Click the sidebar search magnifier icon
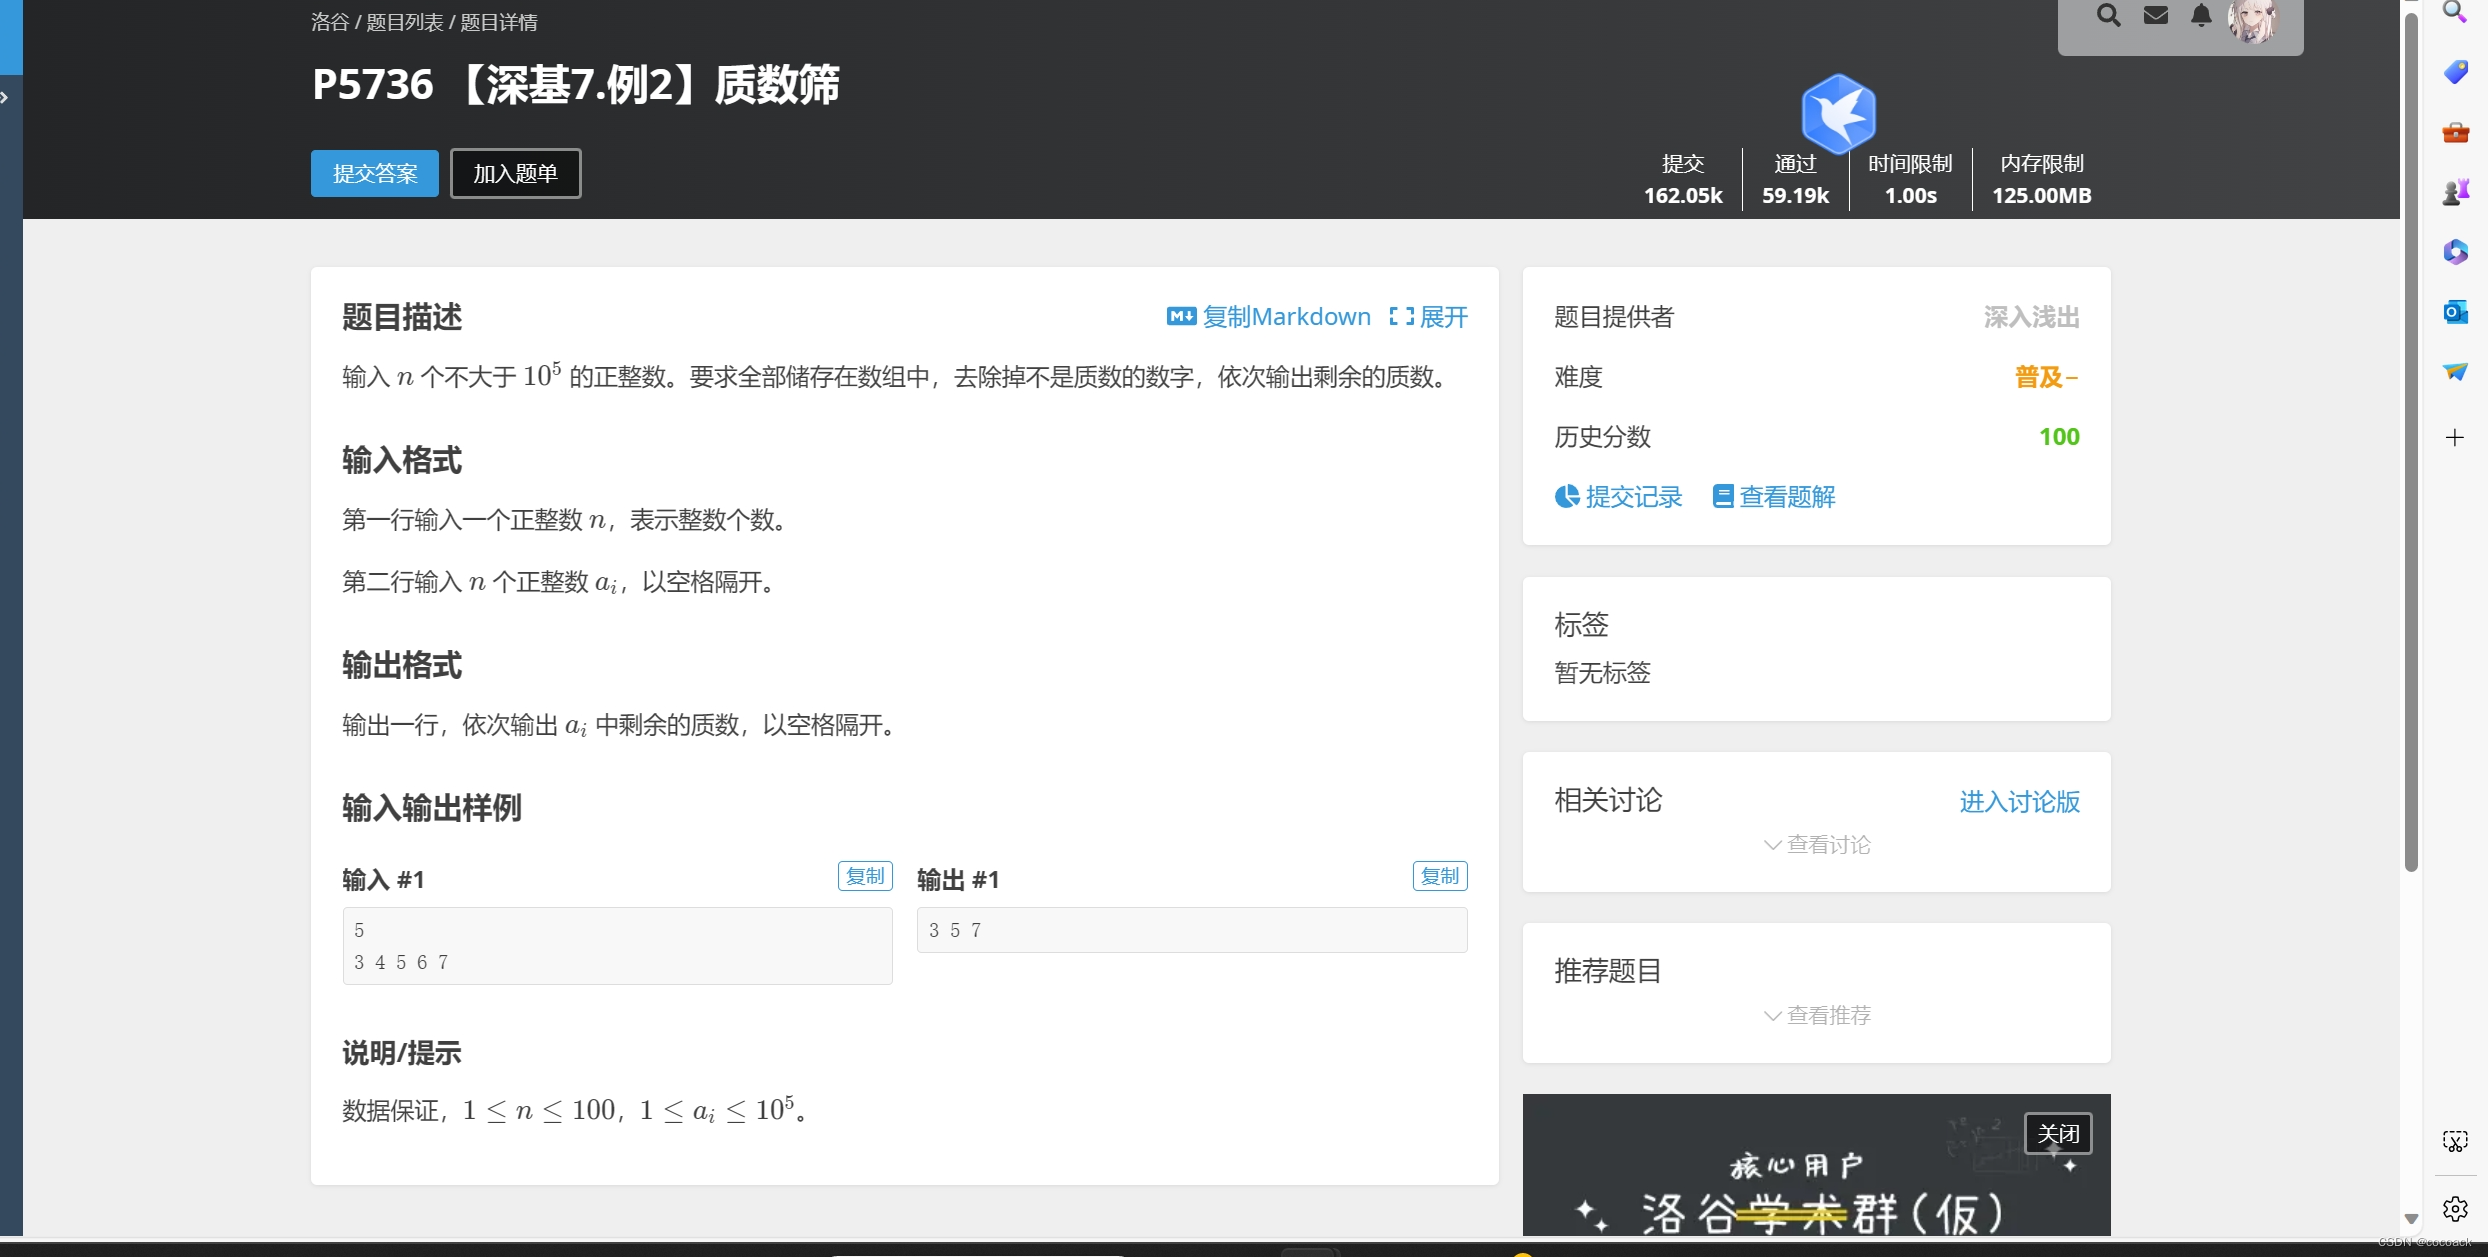 click(2455, 12)
